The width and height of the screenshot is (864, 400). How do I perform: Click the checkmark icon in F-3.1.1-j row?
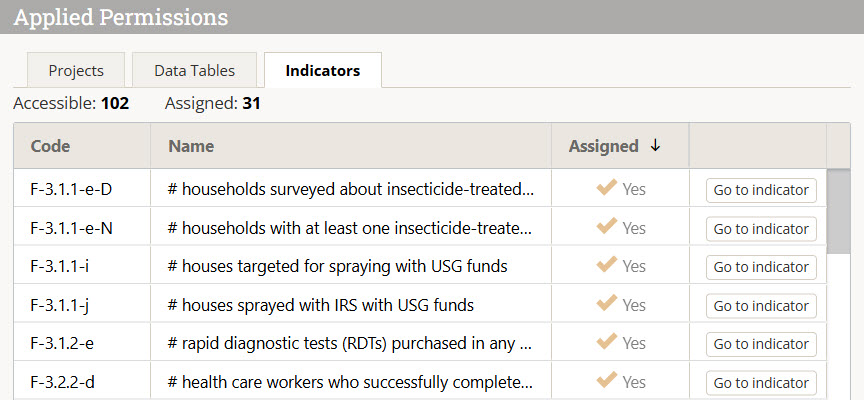pyautogui.click(x=606, y=304)
